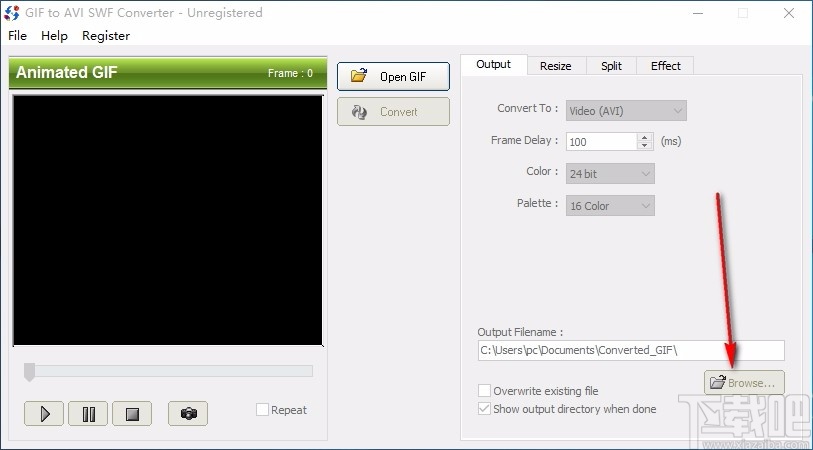Click the Play button under the preview
The image size is (813, 450).
[x=44, y=414]
